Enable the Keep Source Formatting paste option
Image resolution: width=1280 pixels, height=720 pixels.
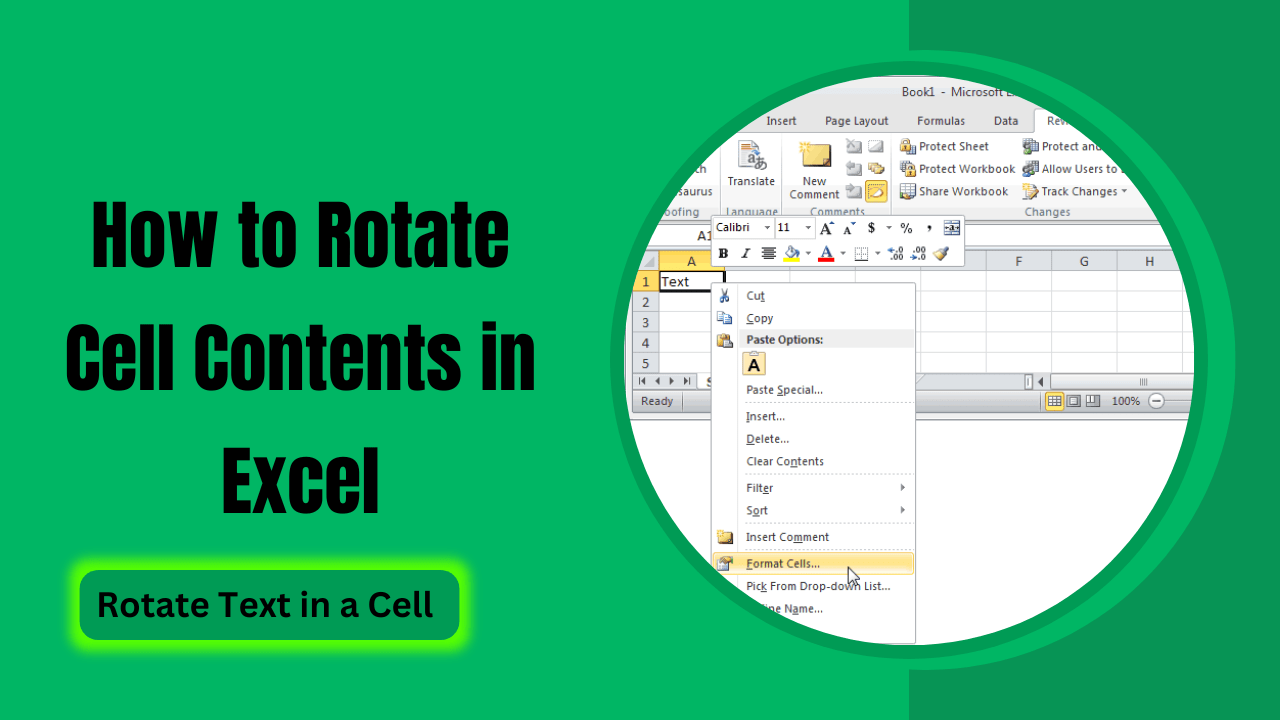click(x=752, y=364)
